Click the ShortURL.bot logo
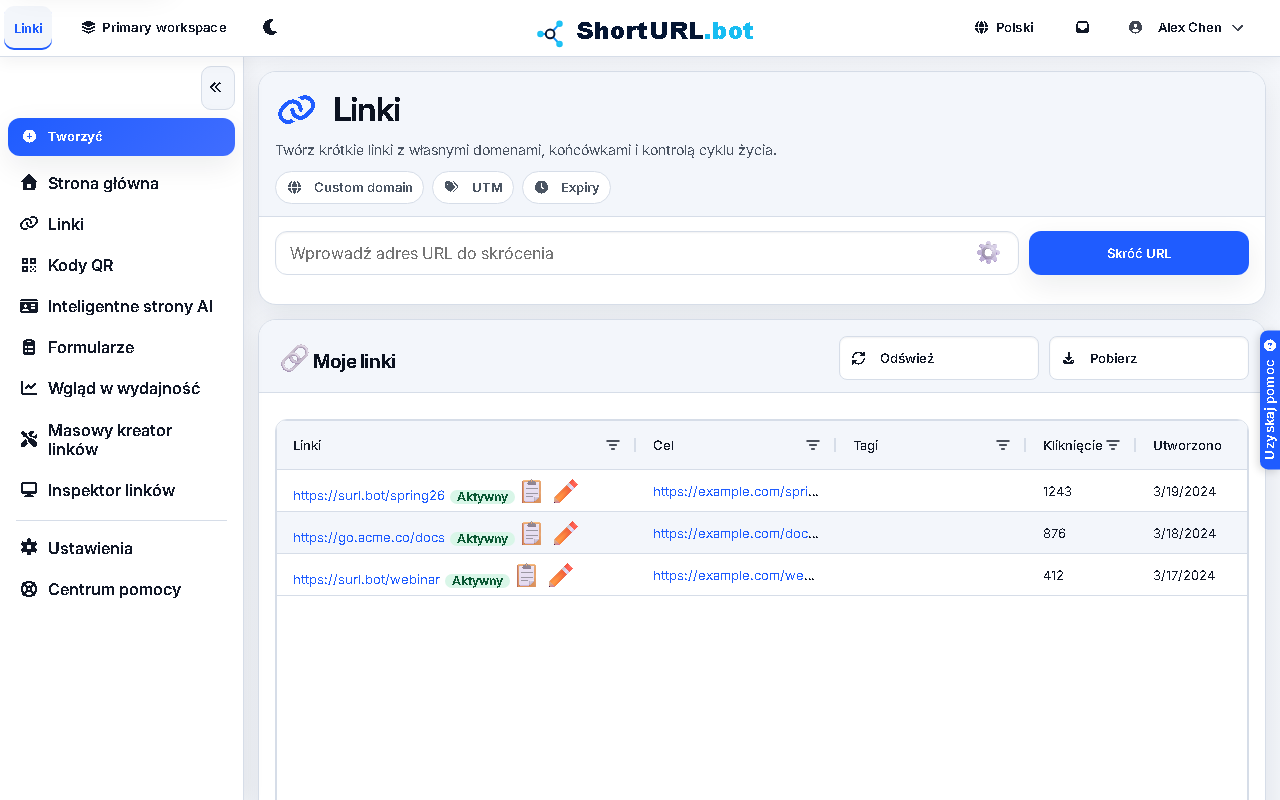The width and height of the screenshot is (1280, 800). [x=645, y=31]
